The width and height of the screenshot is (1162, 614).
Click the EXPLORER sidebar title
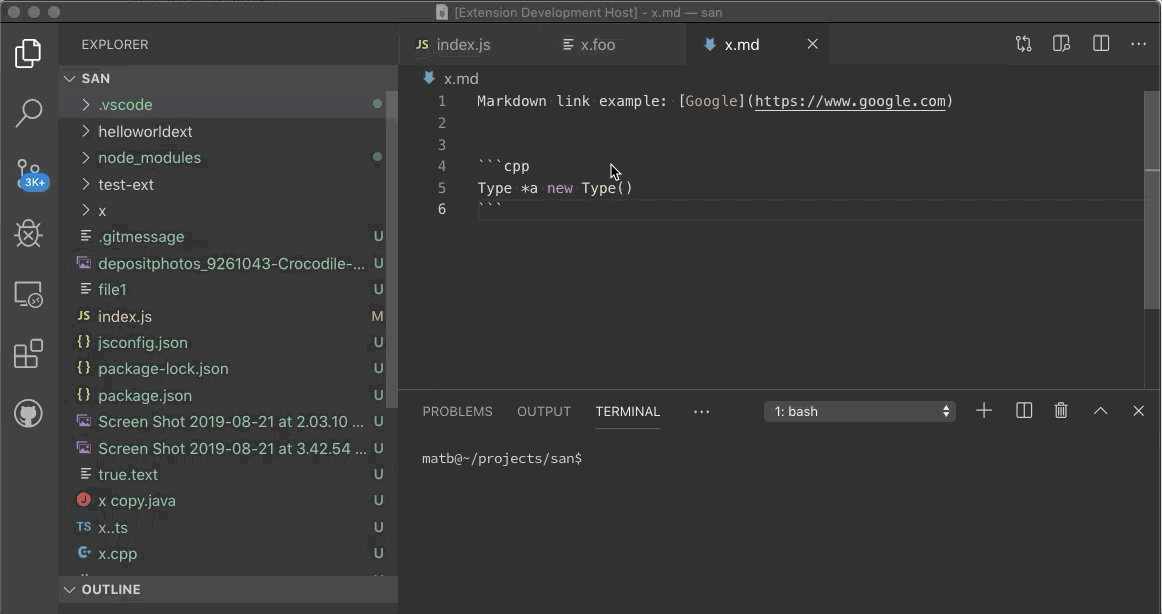point(115,44)
